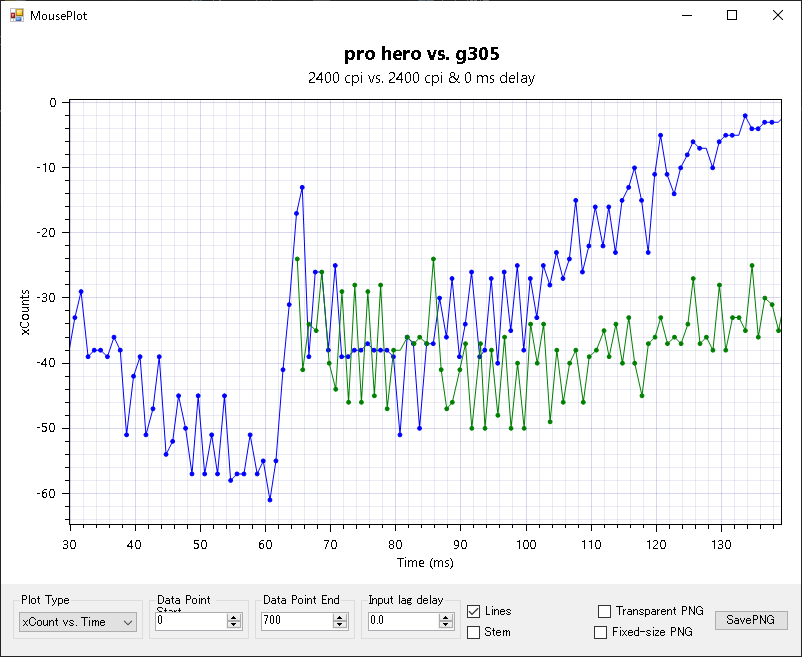
Task: Enable Transparent PNG checkbox
Action: tap(605, 611)
